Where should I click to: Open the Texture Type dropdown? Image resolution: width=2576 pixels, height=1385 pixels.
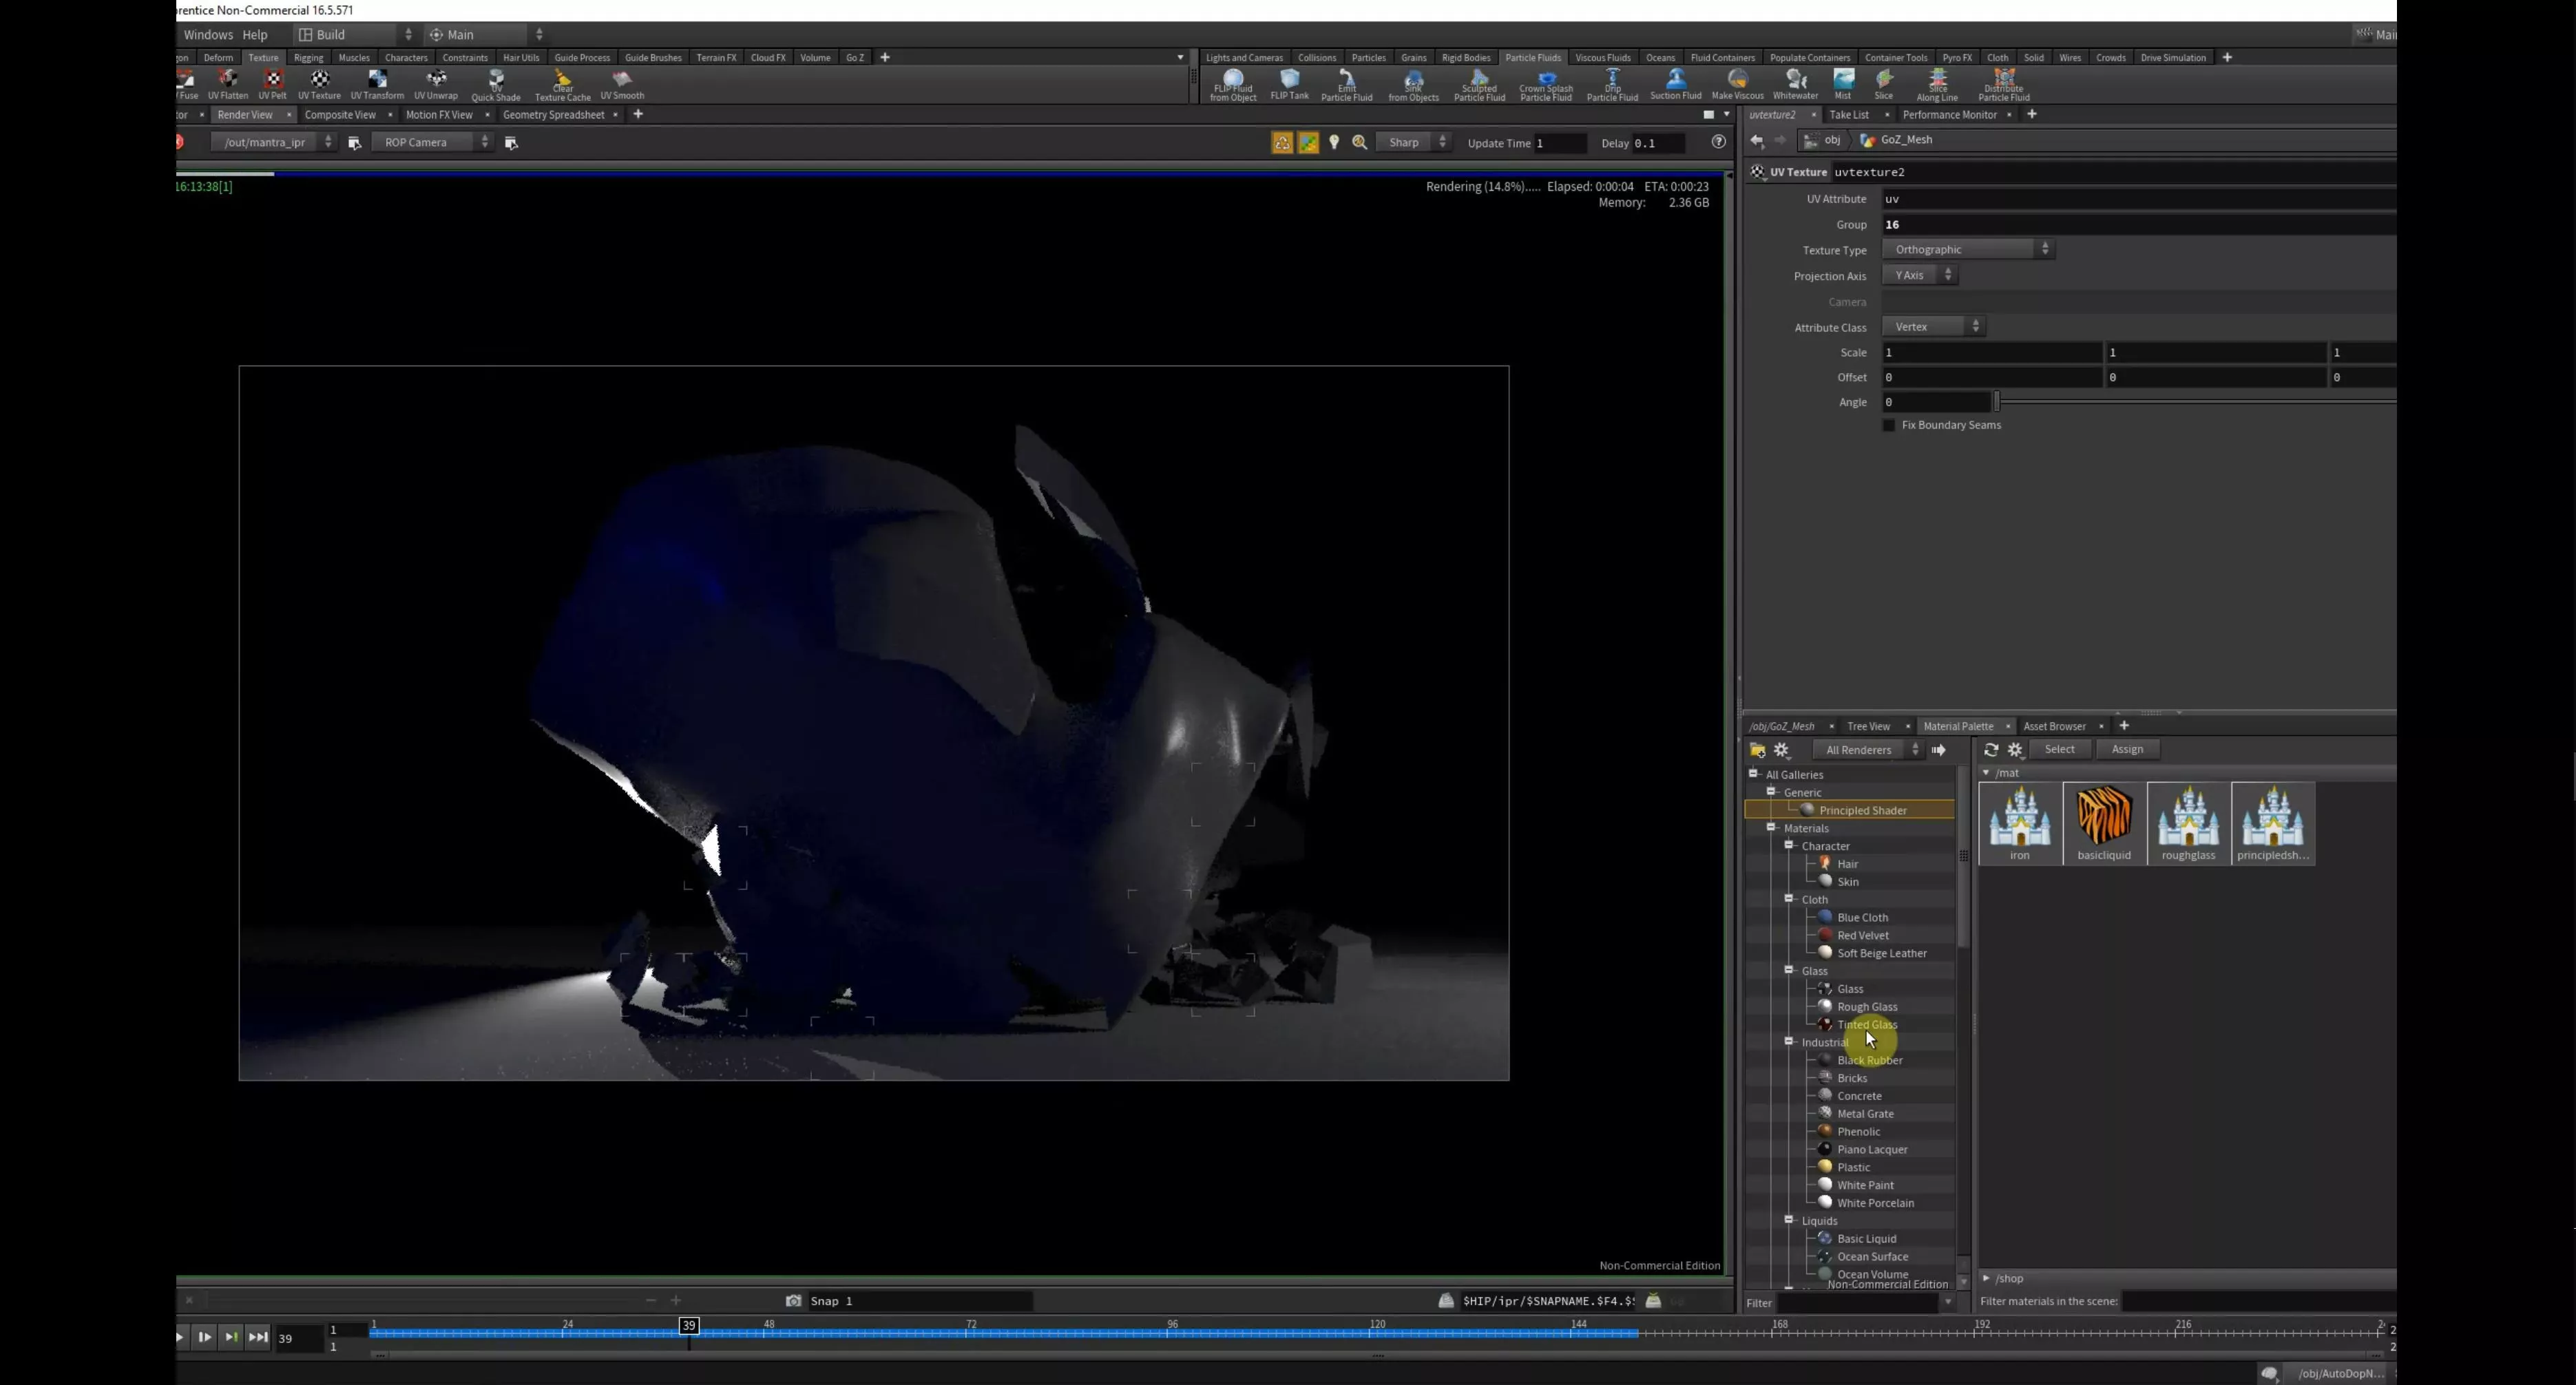point(1967,249)
